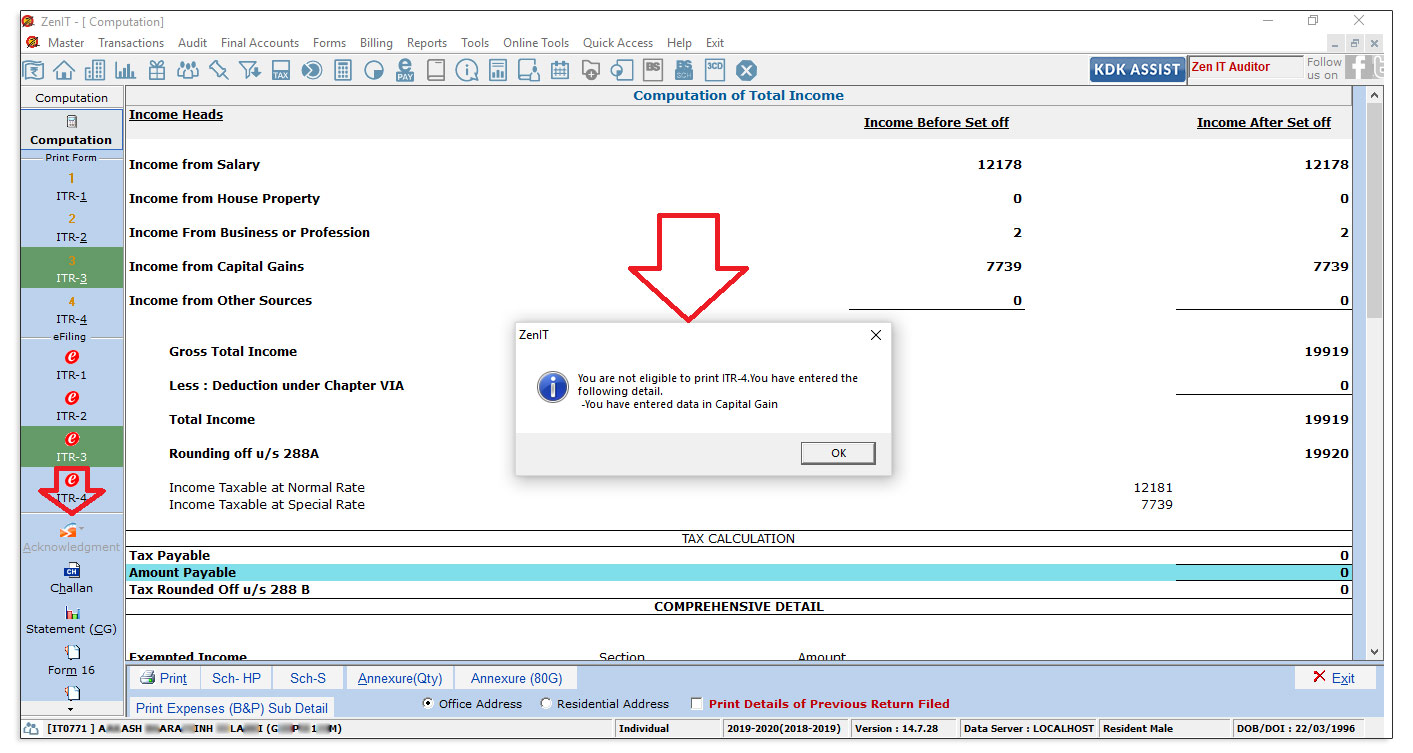Click OK in the ZenIT dialog
Viewport: 1413px width, 753px height.
click(x=838, y=453)
